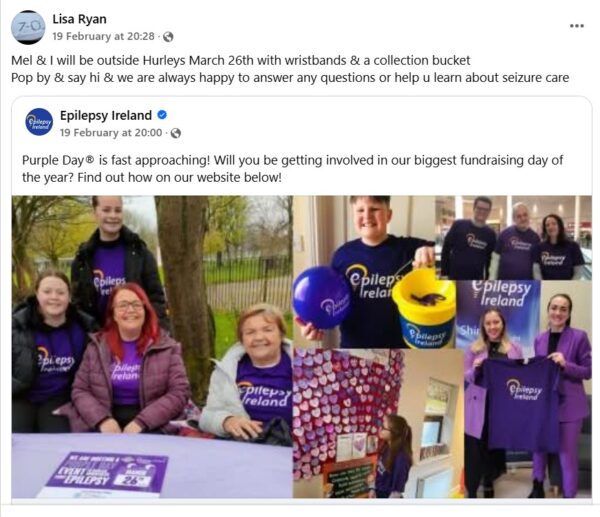Click the globe icon on the shared post
This screenshot has width=600, height=517.
(176, 133)
